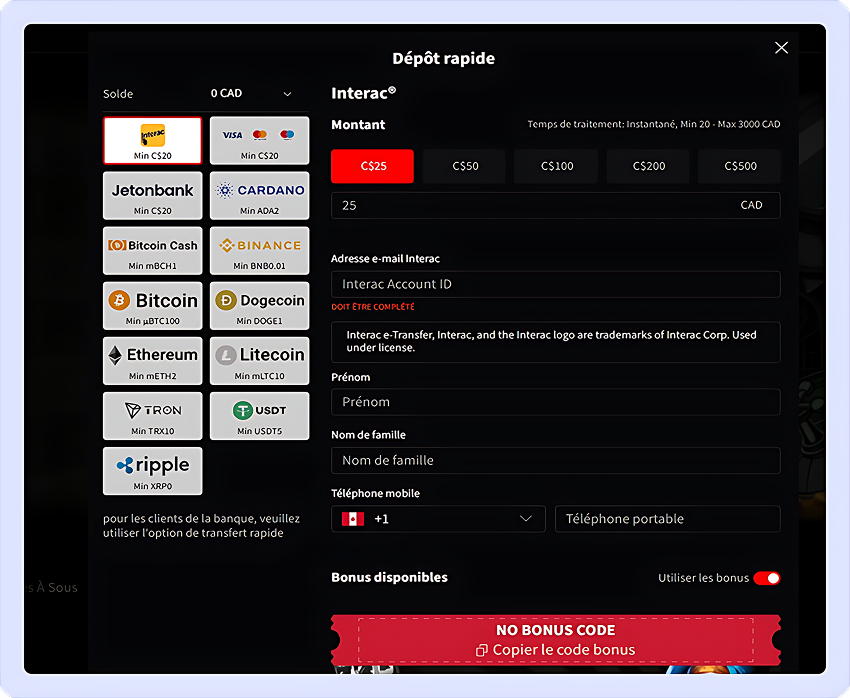Click the Interac trademark notice text
The height and width of the screenshot is (698, 850).
click(551, 341)
